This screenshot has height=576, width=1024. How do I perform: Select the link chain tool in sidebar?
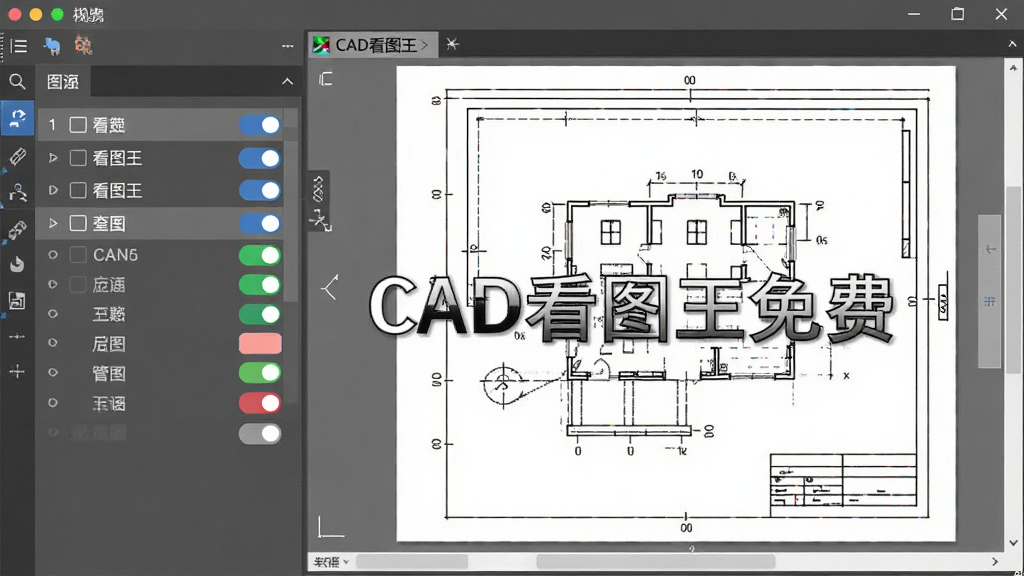point(18,230)
